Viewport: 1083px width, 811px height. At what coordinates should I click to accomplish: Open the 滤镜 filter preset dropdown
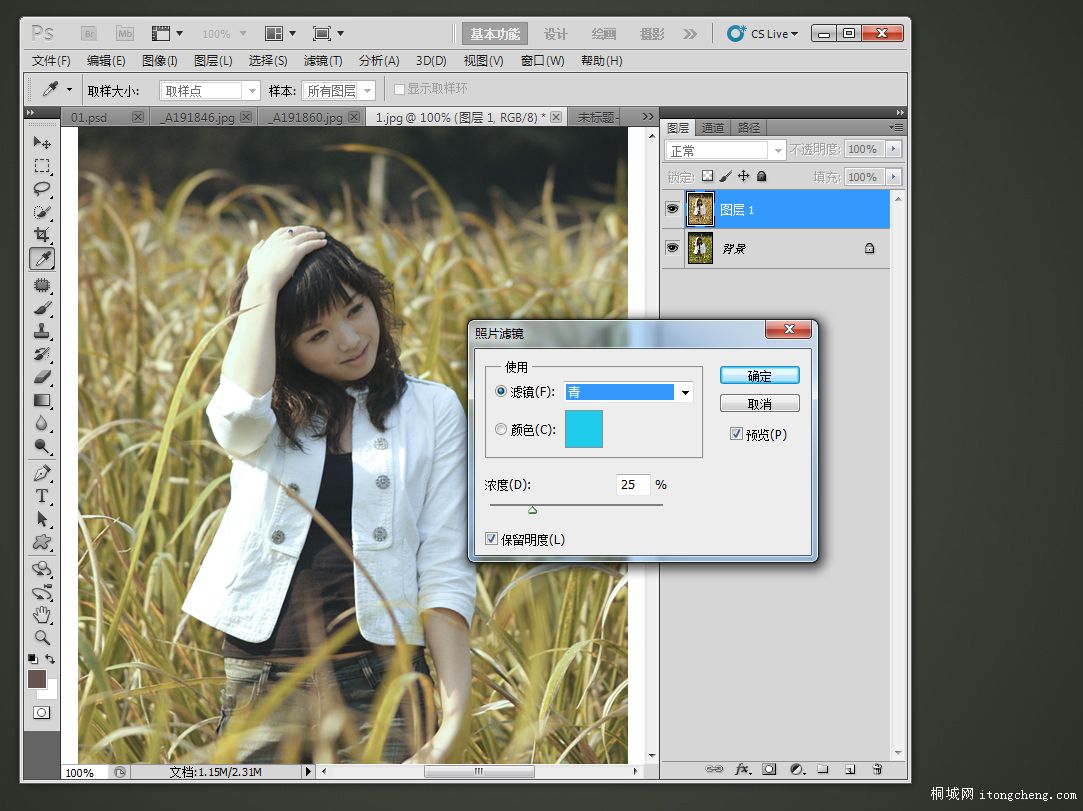pyautogui.click(x=685, y=393)
